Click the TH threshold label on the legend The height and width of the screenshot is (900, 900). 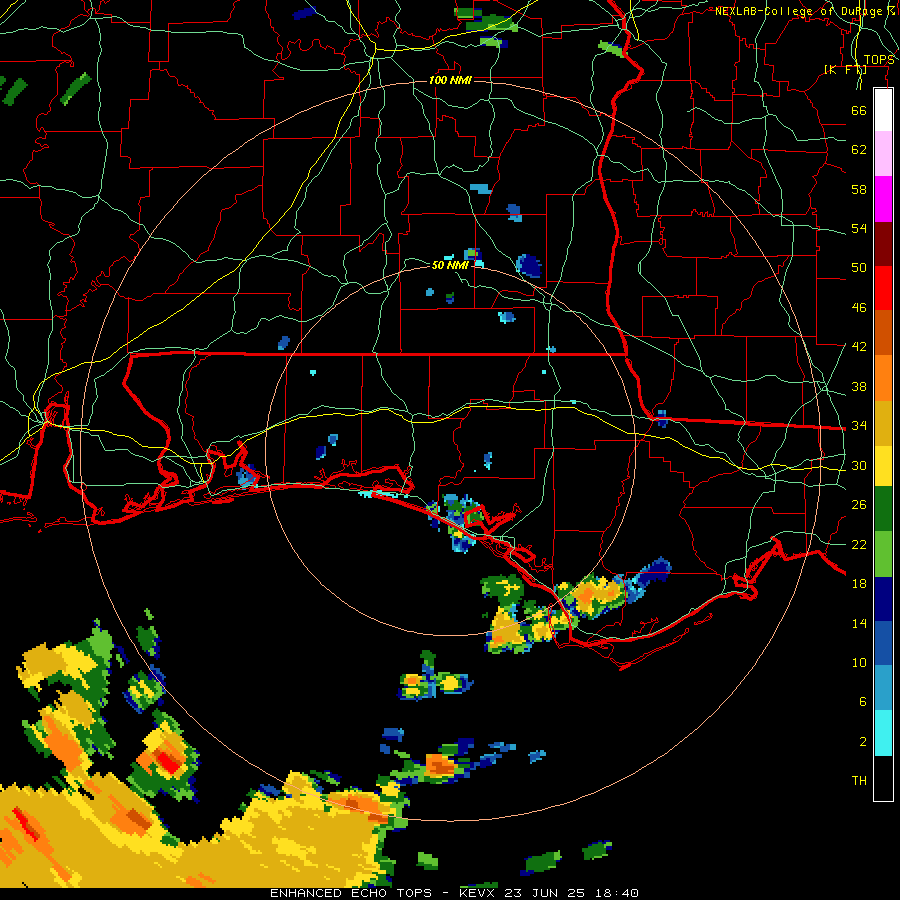point(859,781)
